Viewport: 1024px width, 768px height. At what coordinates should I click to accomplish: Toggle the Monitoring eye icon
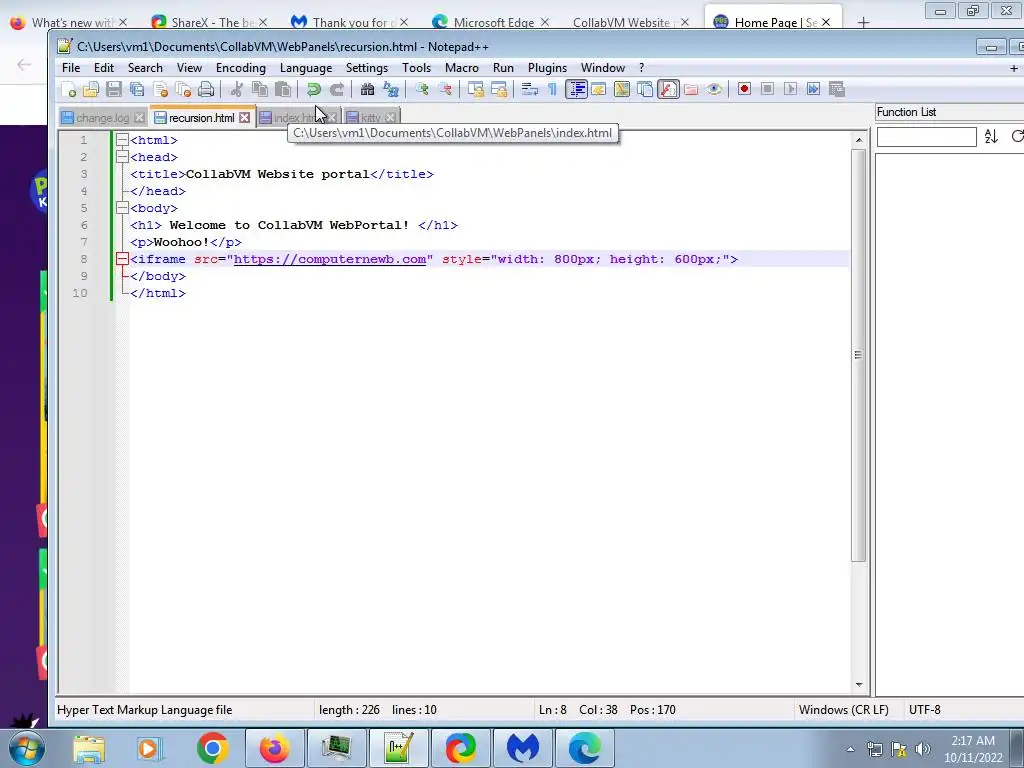(714, 89)
